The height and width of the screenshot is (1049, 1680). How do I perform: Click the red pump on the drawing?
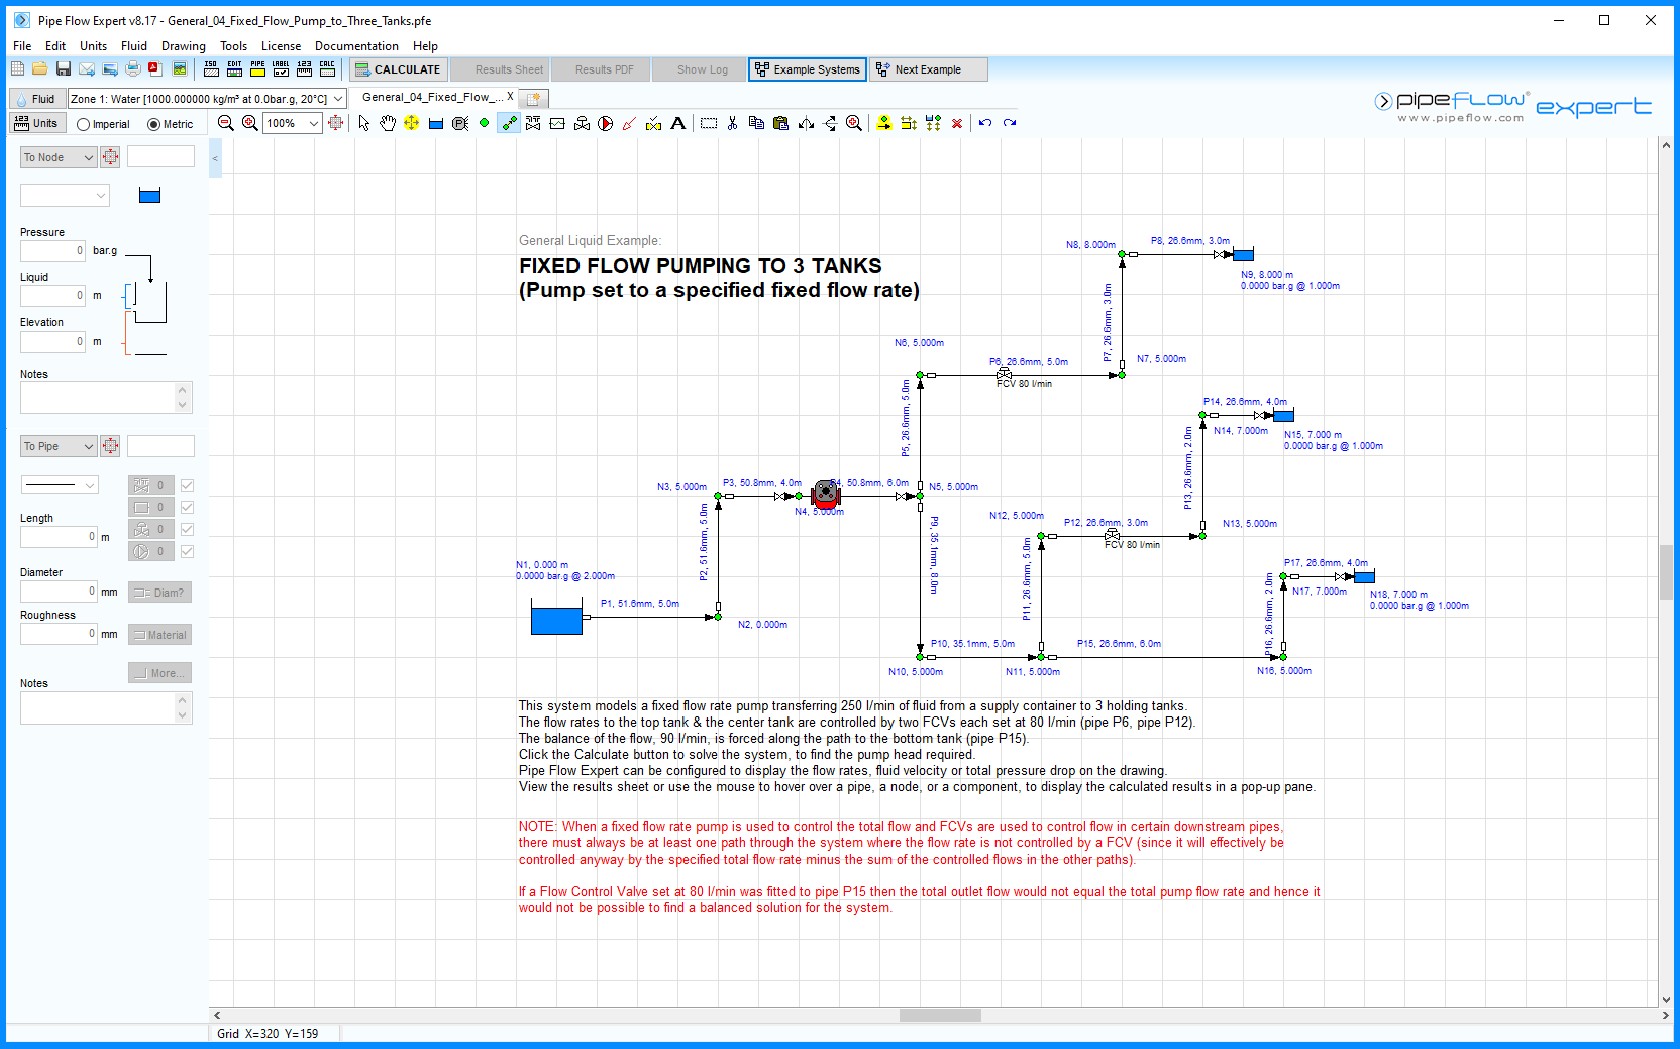click(x=825, y=493)
